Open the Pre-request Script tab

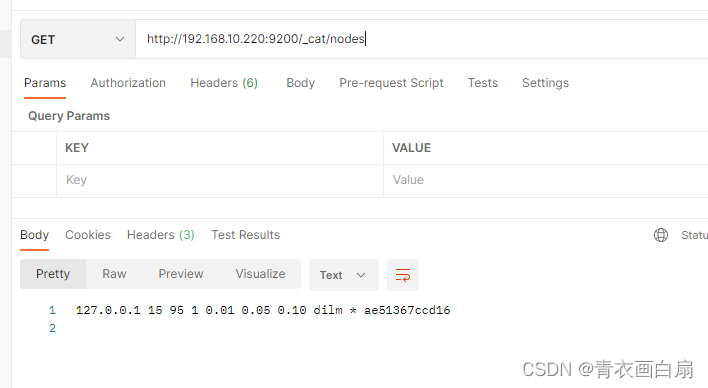[391, 83]
